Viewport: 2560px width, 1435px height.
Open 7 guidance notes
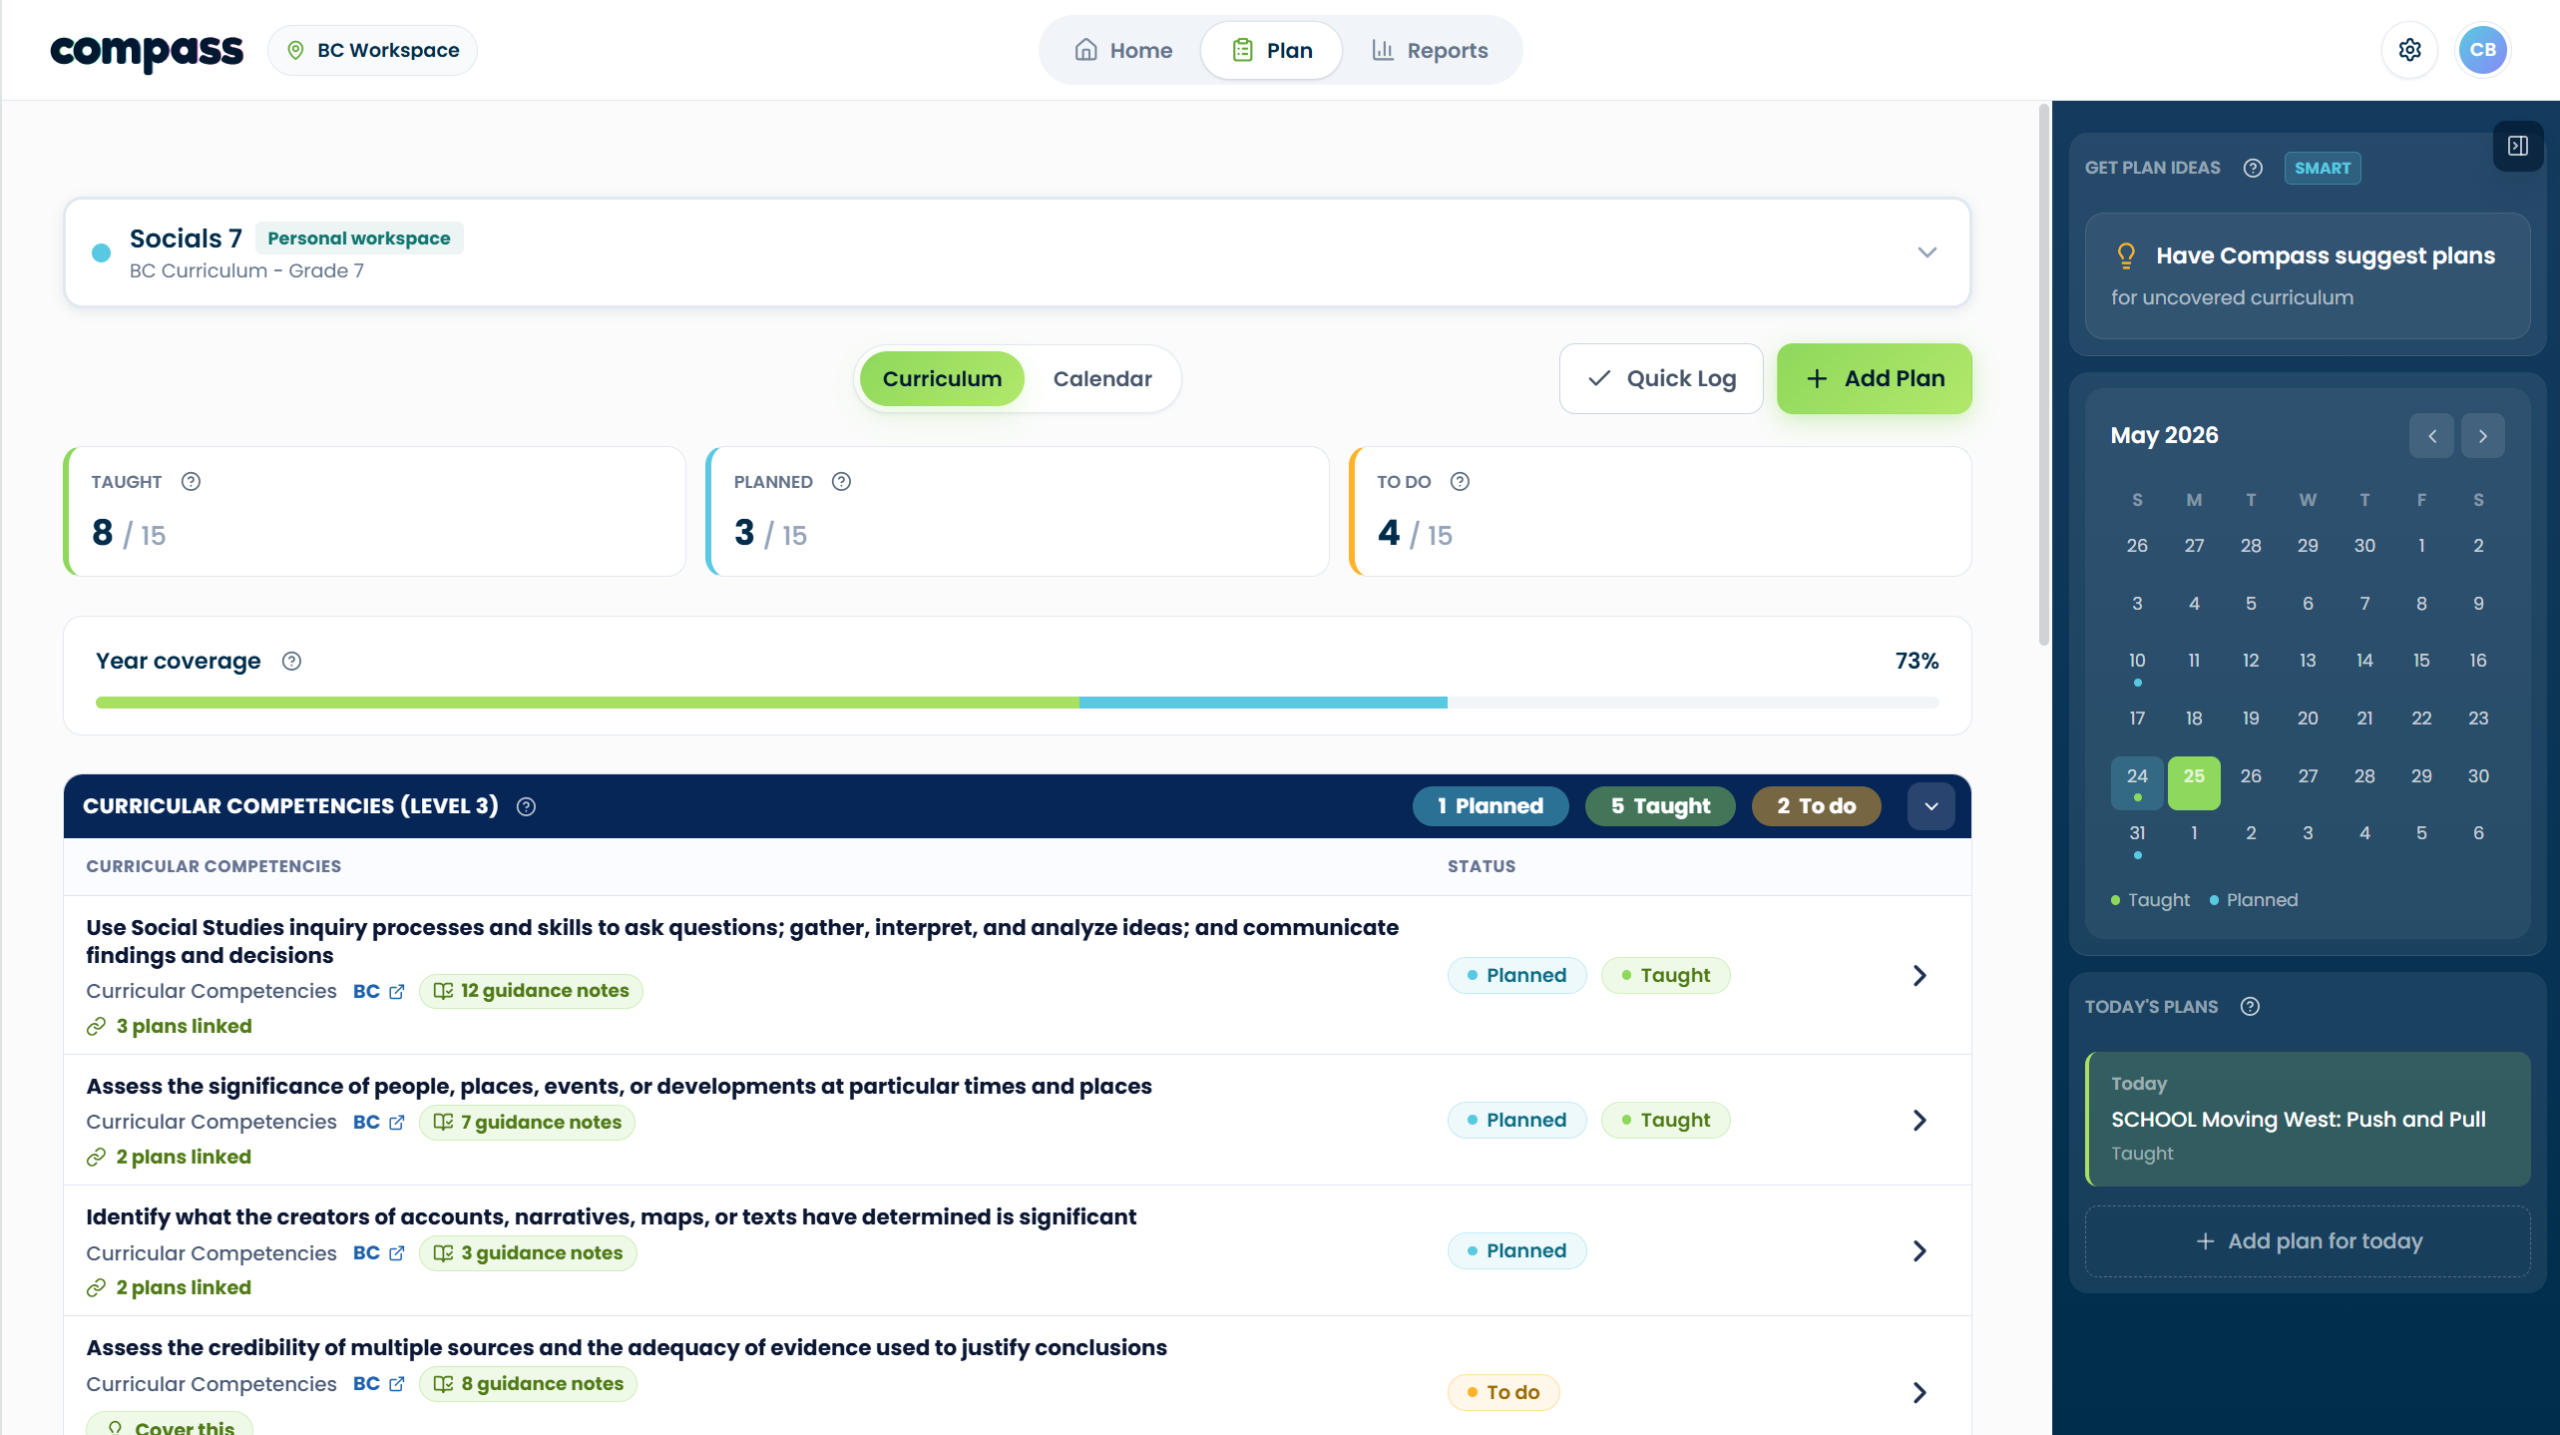[527, 1122]
